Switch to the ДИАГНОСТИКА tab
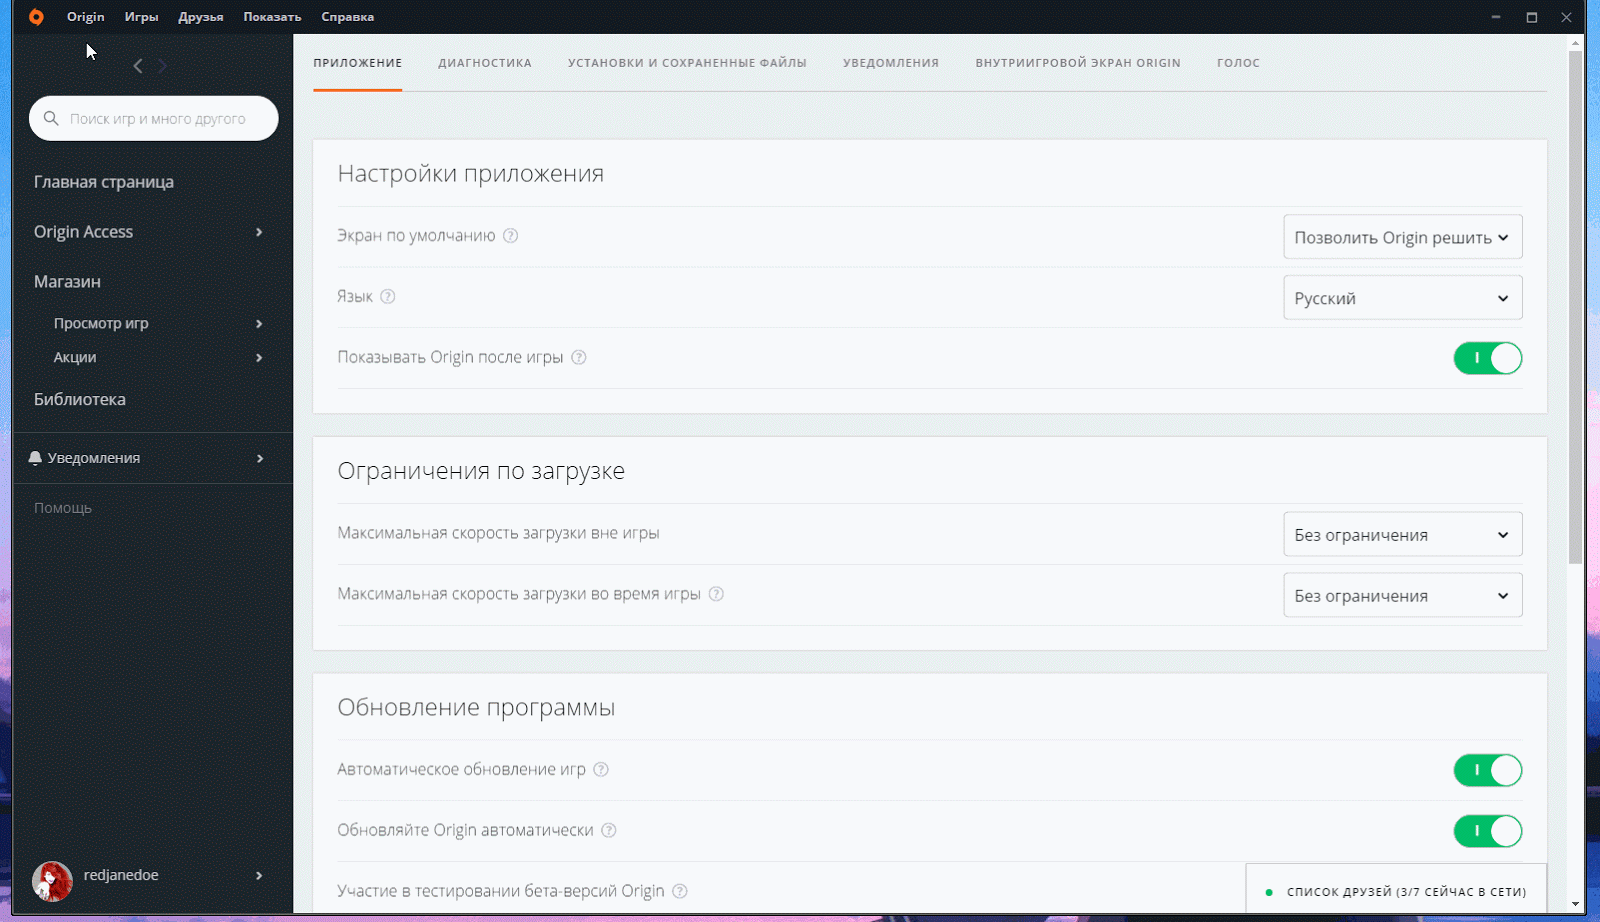Viewport: 1600px width, 922px height. pos(484,62)
